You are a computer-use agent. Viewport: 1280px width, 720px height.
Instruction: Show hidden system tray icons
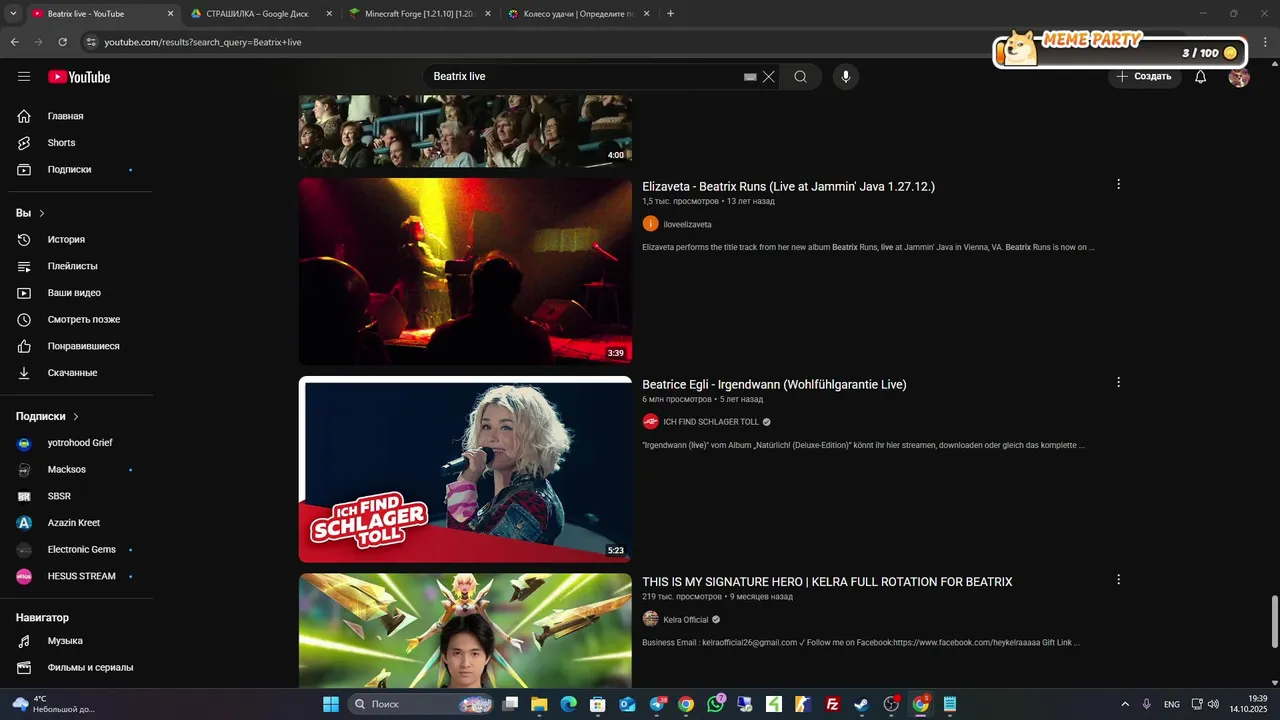click(1125, 704)
